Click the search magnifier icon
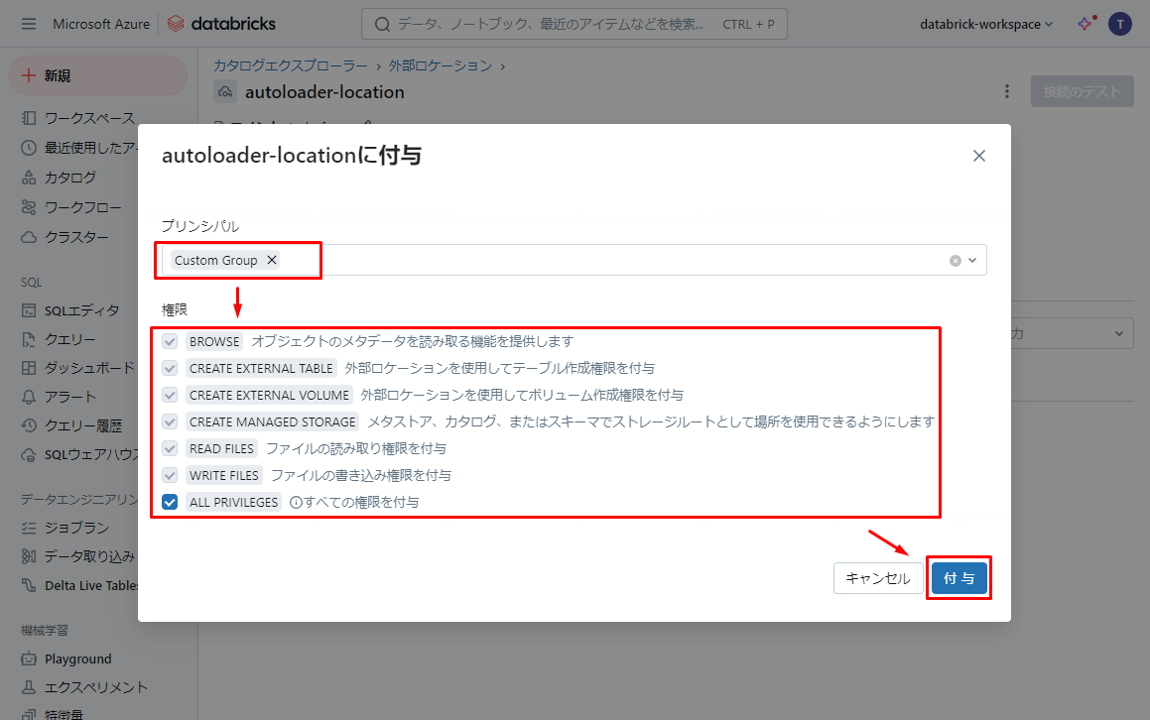The height and width of the screenshot is (720, 1150). (x=382, y=24)
